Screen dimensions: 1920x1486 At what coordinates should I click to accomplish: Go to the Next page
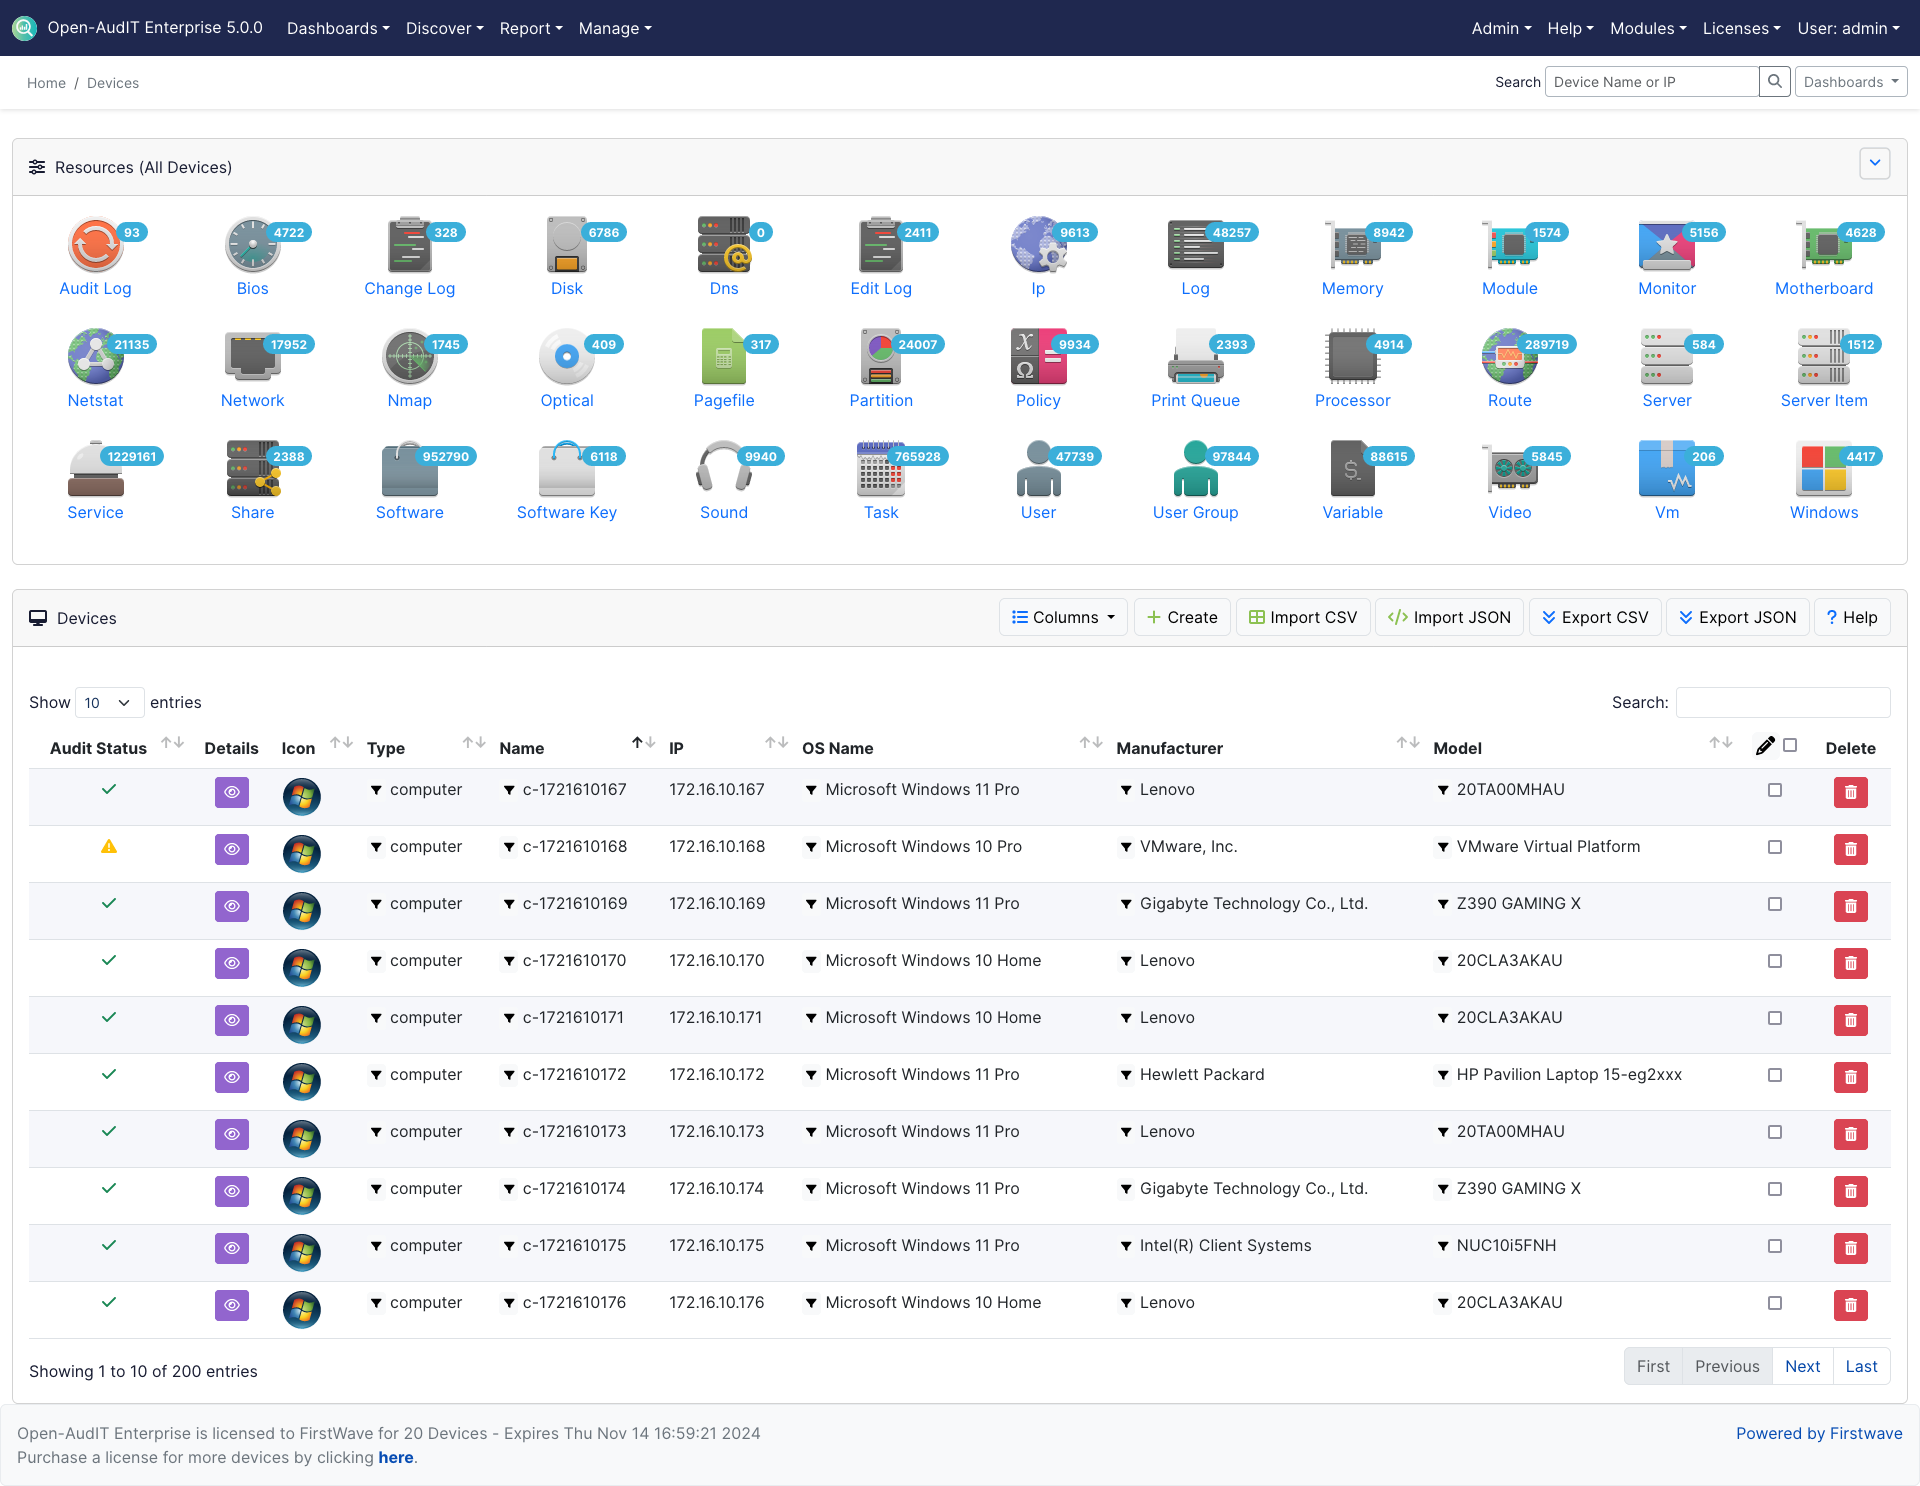tap(1802, 1366)
